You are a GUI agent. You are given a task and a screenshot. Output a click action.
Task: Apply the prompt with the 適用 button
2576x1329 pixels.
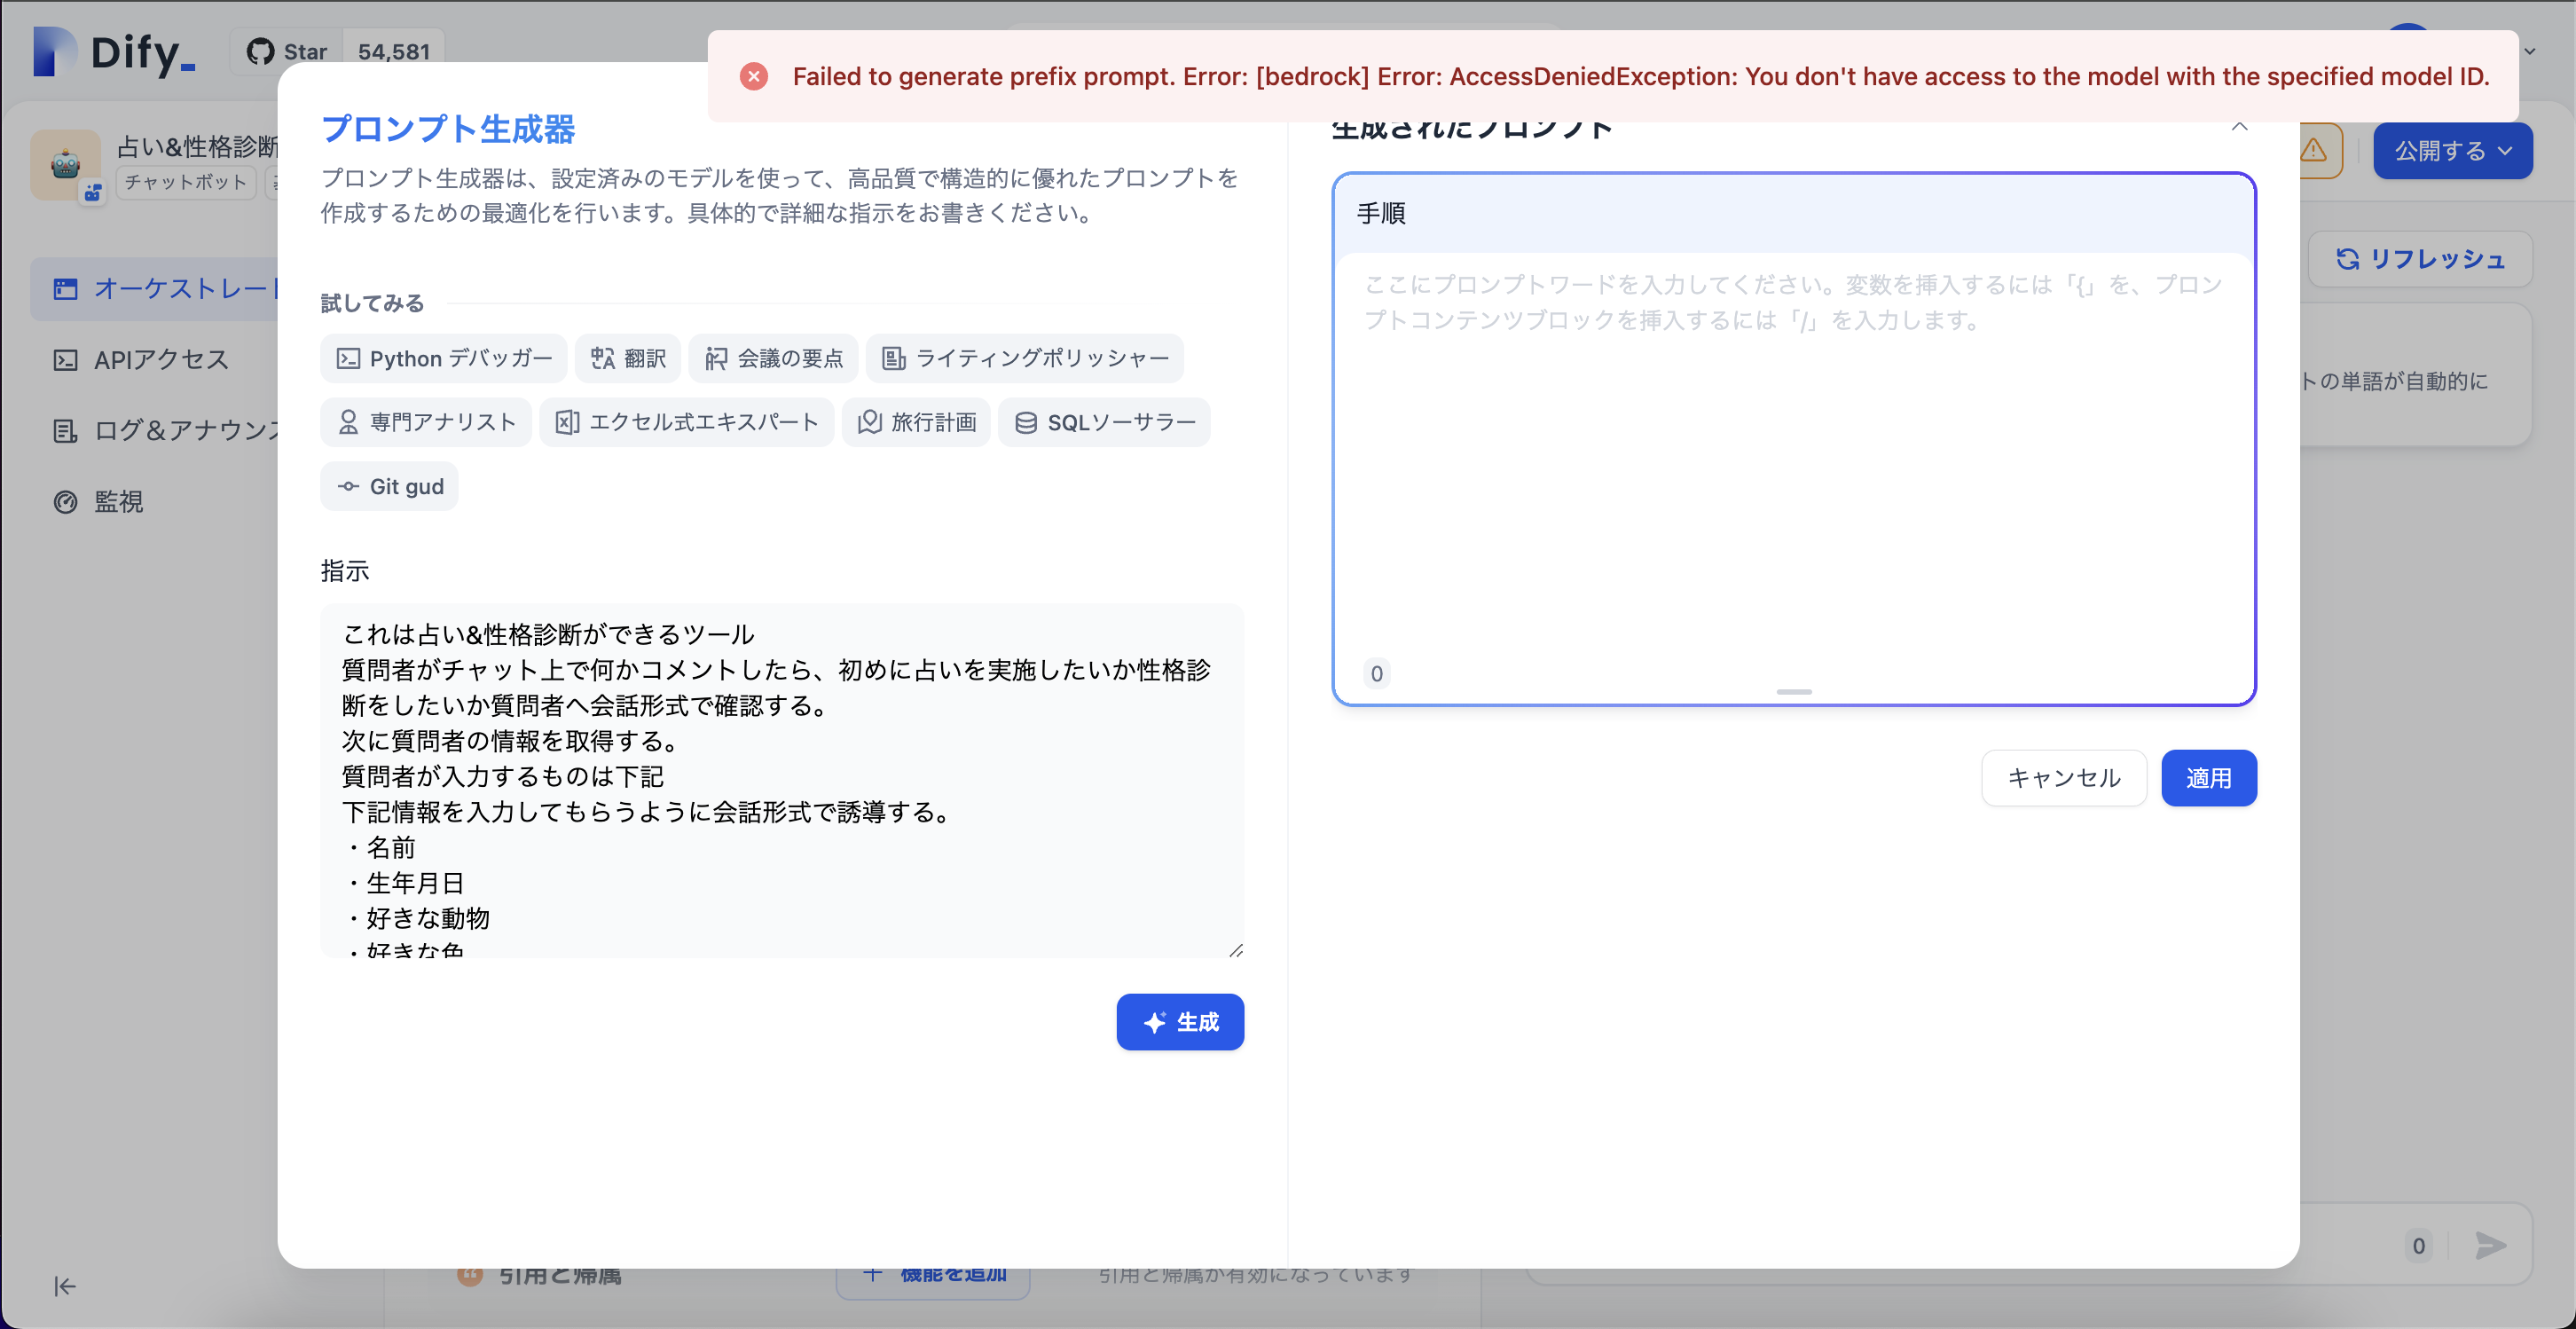[x=2209, y=778]
